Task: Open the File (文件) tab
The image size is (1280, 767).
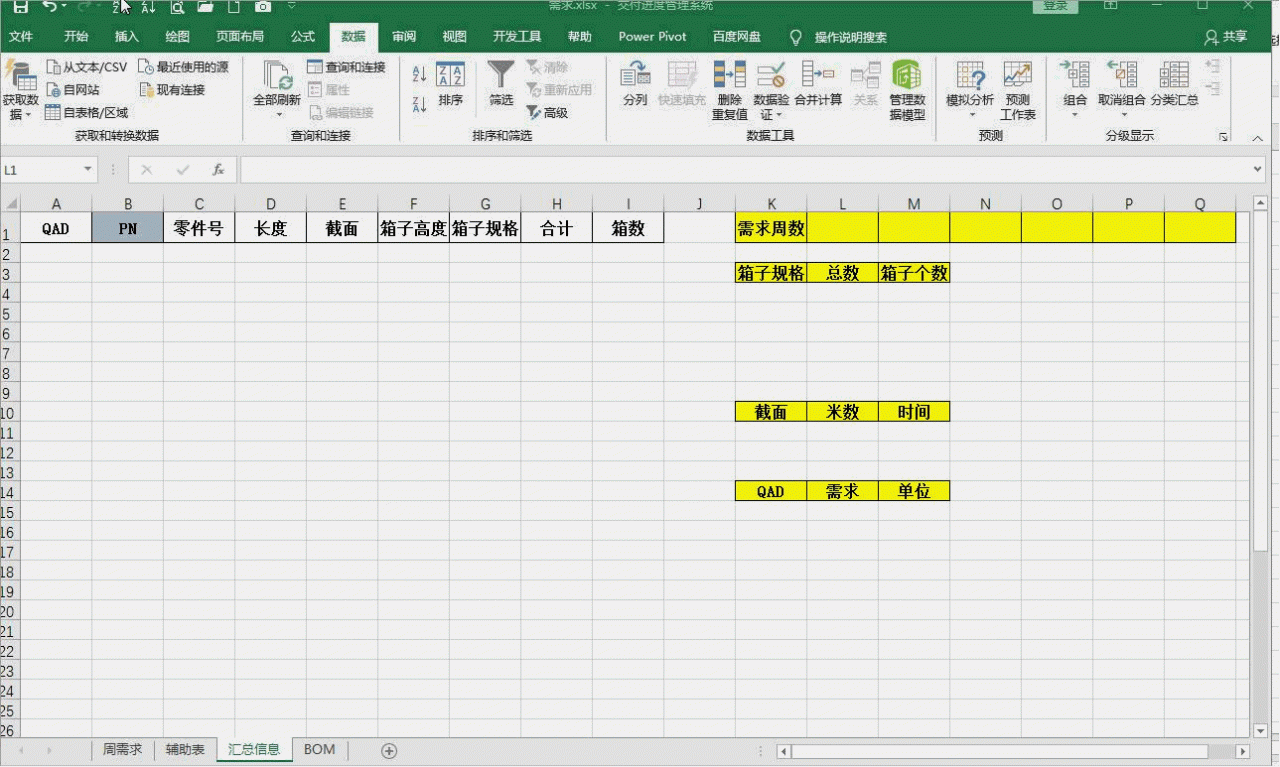Action: [x=21, y=37]
